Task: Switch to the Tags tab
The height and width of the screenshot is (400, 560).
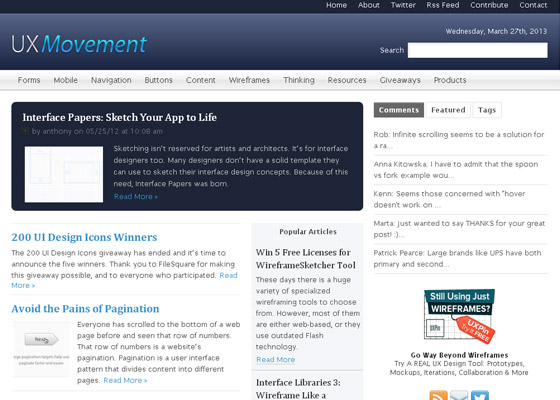Action: pos(487,110)
